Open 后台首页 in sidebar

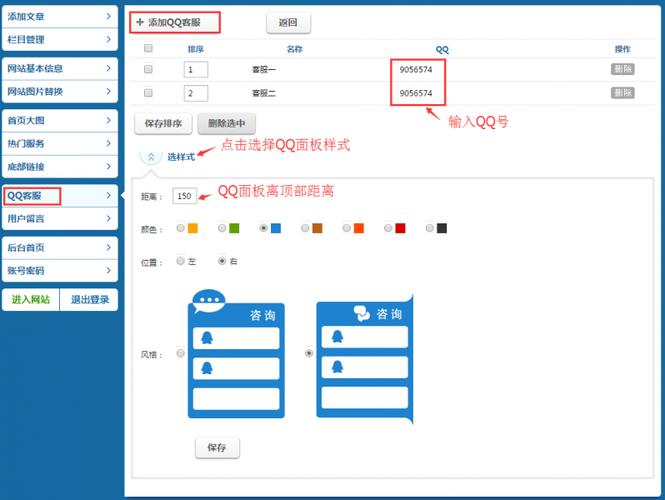click(x=60, y=248)
